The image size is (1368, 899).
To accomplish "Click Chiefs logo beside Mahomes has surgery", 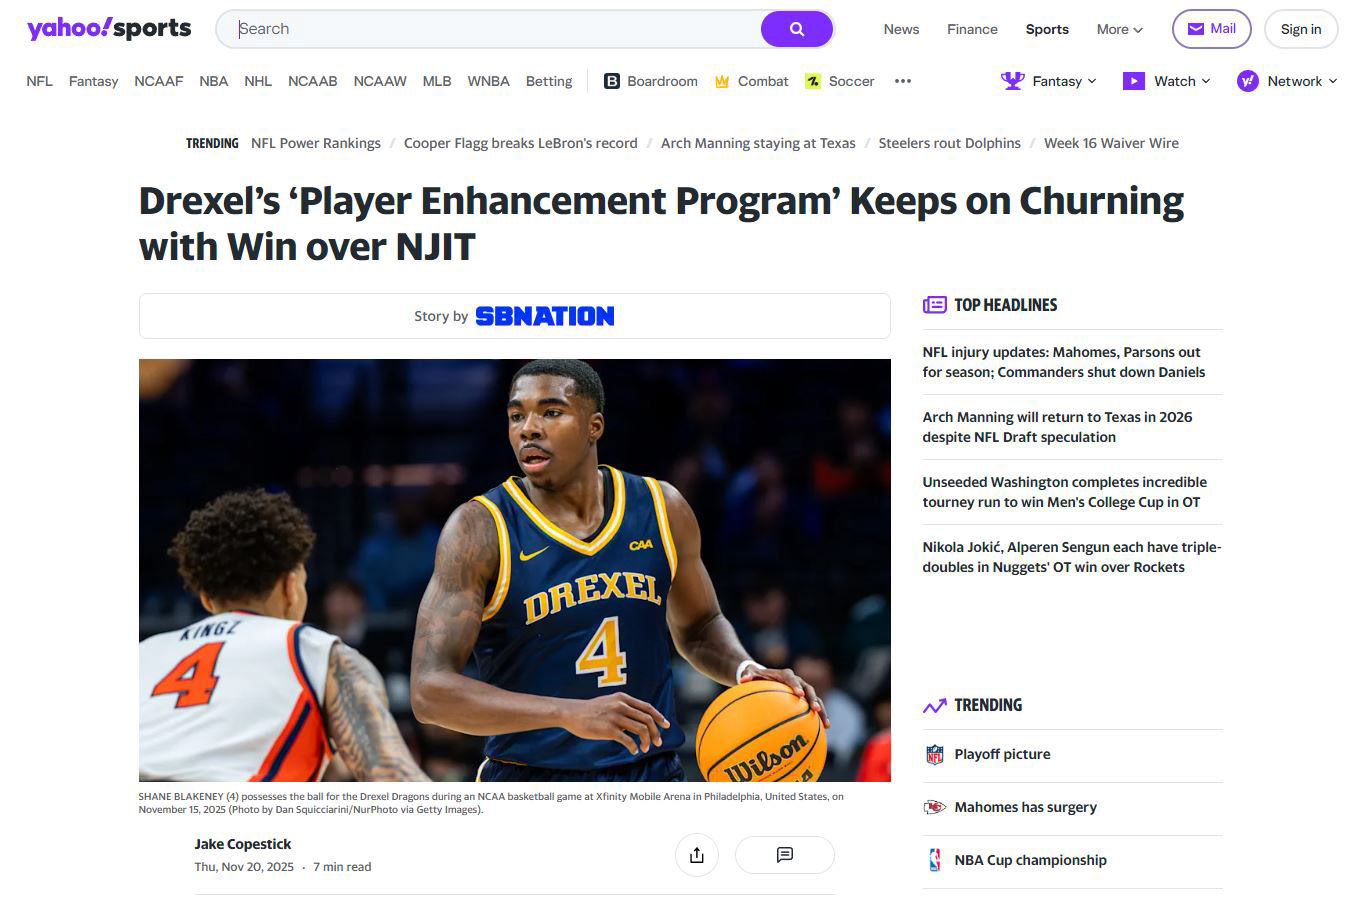I will point(935,807).
